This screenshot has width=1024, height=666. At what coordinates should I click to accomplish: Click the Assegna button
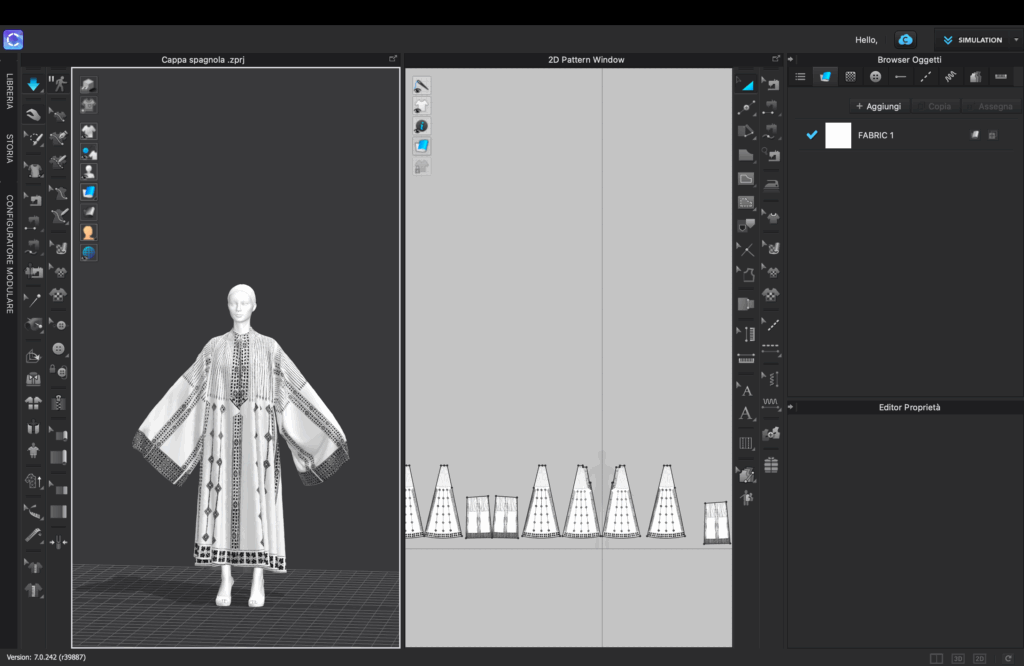[995, 106]
